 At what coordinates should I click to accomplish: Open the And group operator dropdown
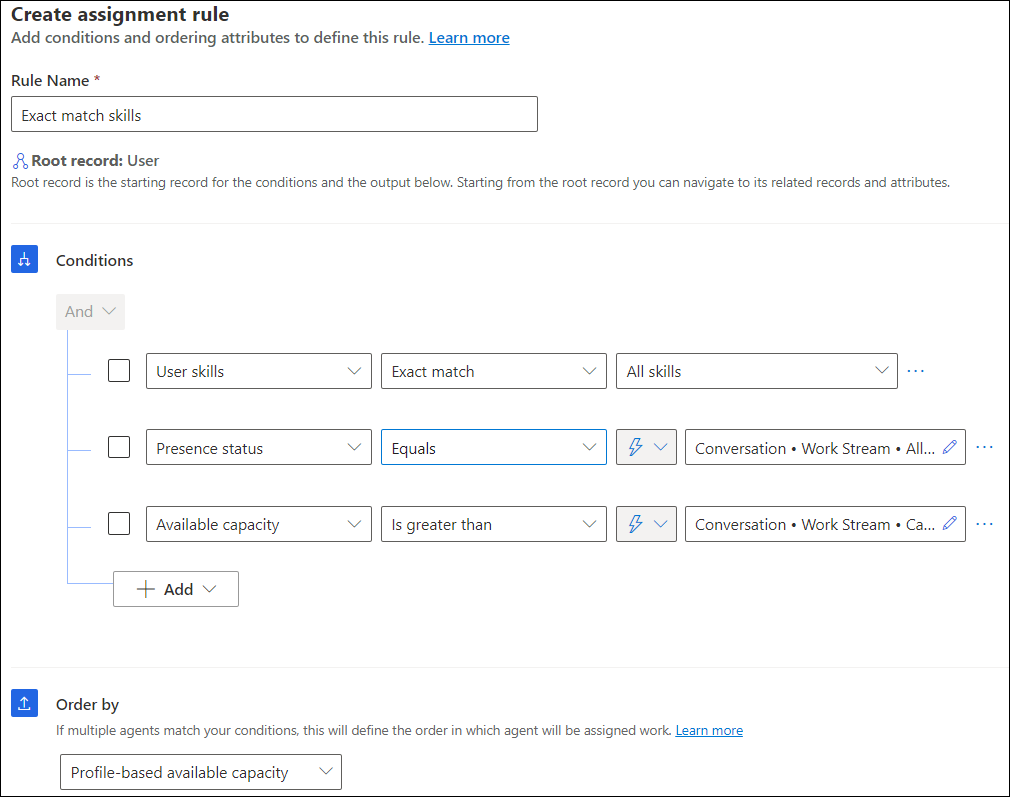point(90,312)
